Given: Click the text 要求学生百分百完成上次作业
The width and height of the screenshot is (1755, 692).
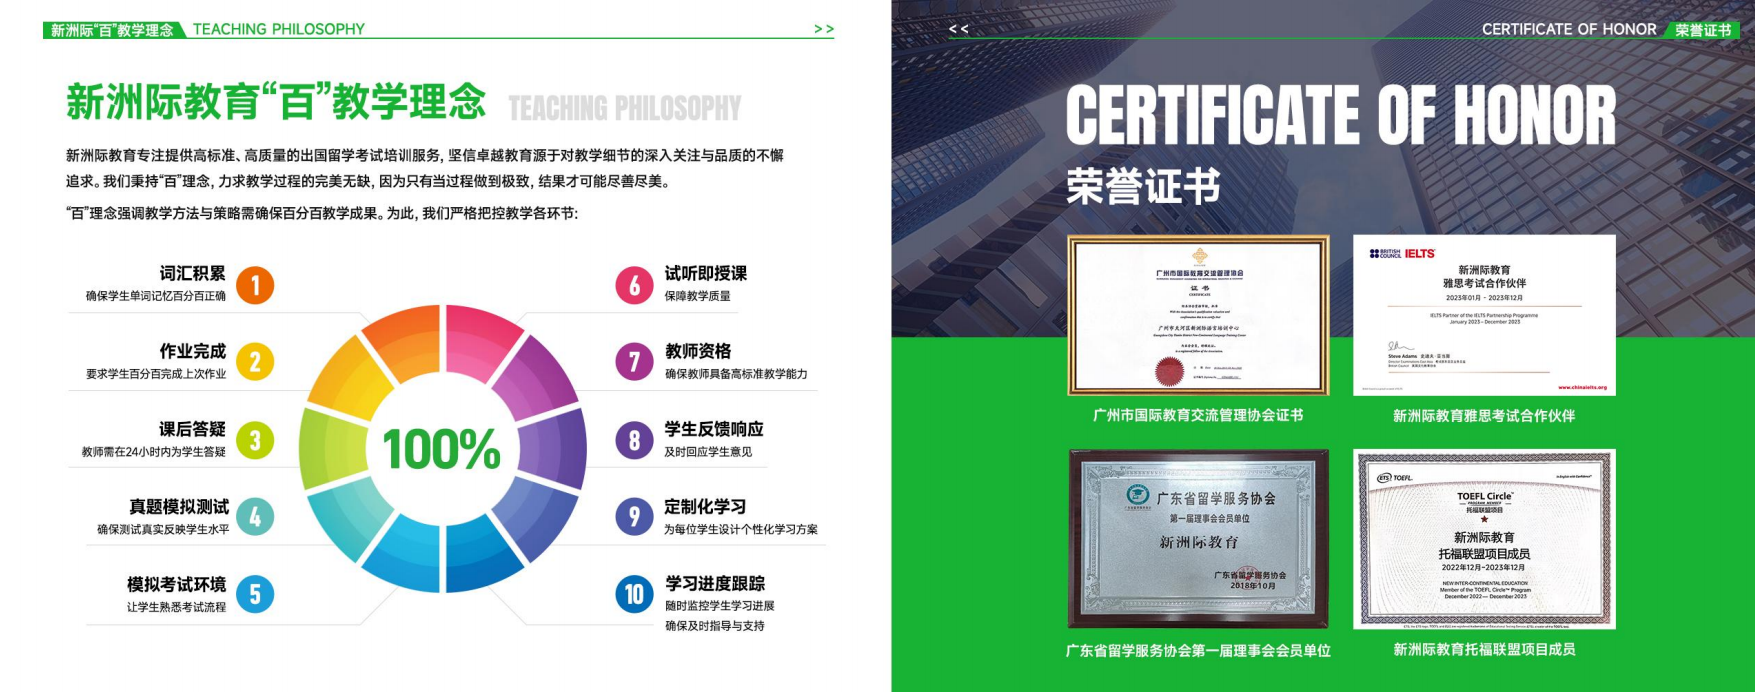Looking at the screenshot, I should pos(156,374).
